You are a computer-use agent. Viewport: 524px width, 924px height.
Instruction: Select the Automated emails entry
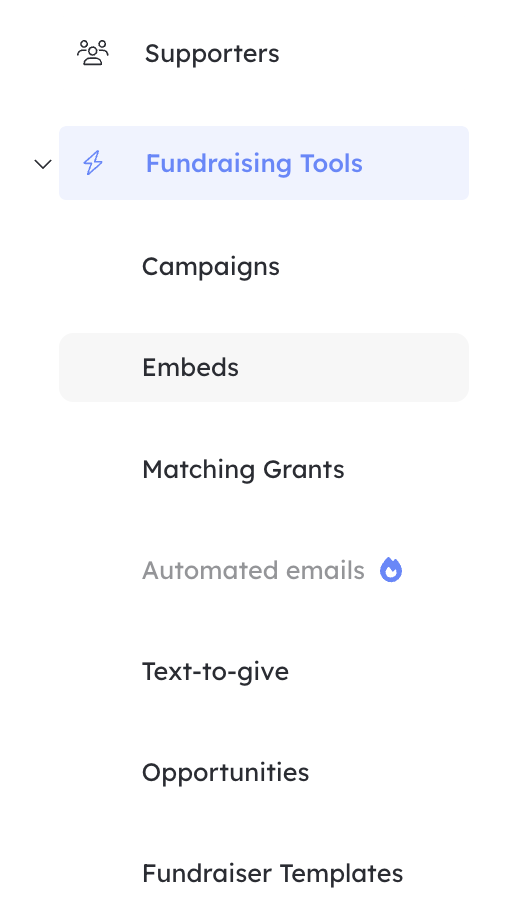253,570
